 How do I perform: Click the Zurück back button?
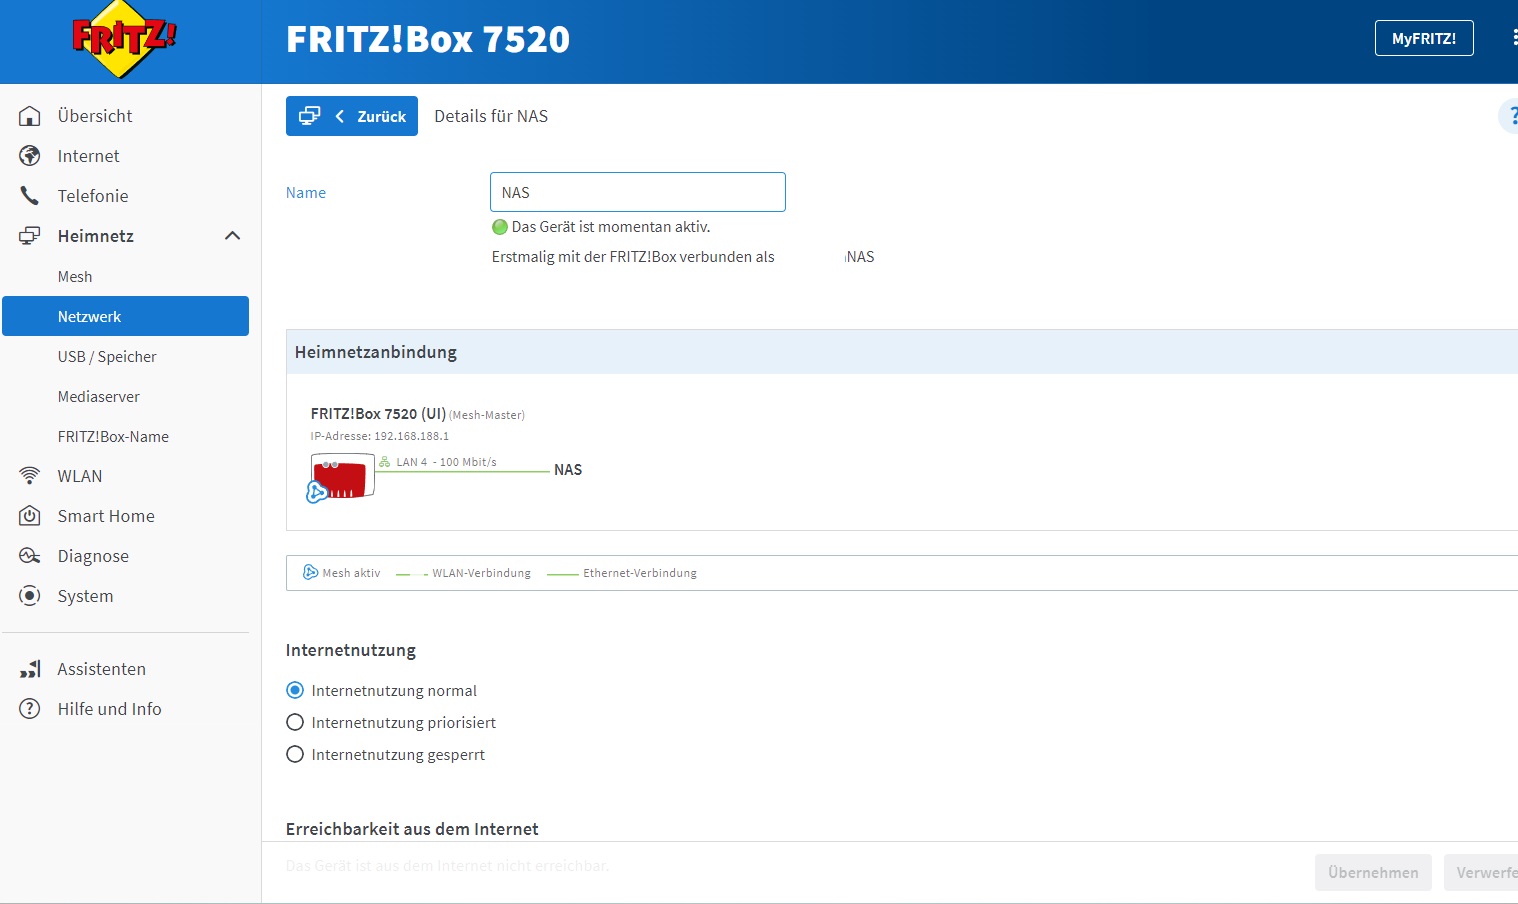click(352, 116)
